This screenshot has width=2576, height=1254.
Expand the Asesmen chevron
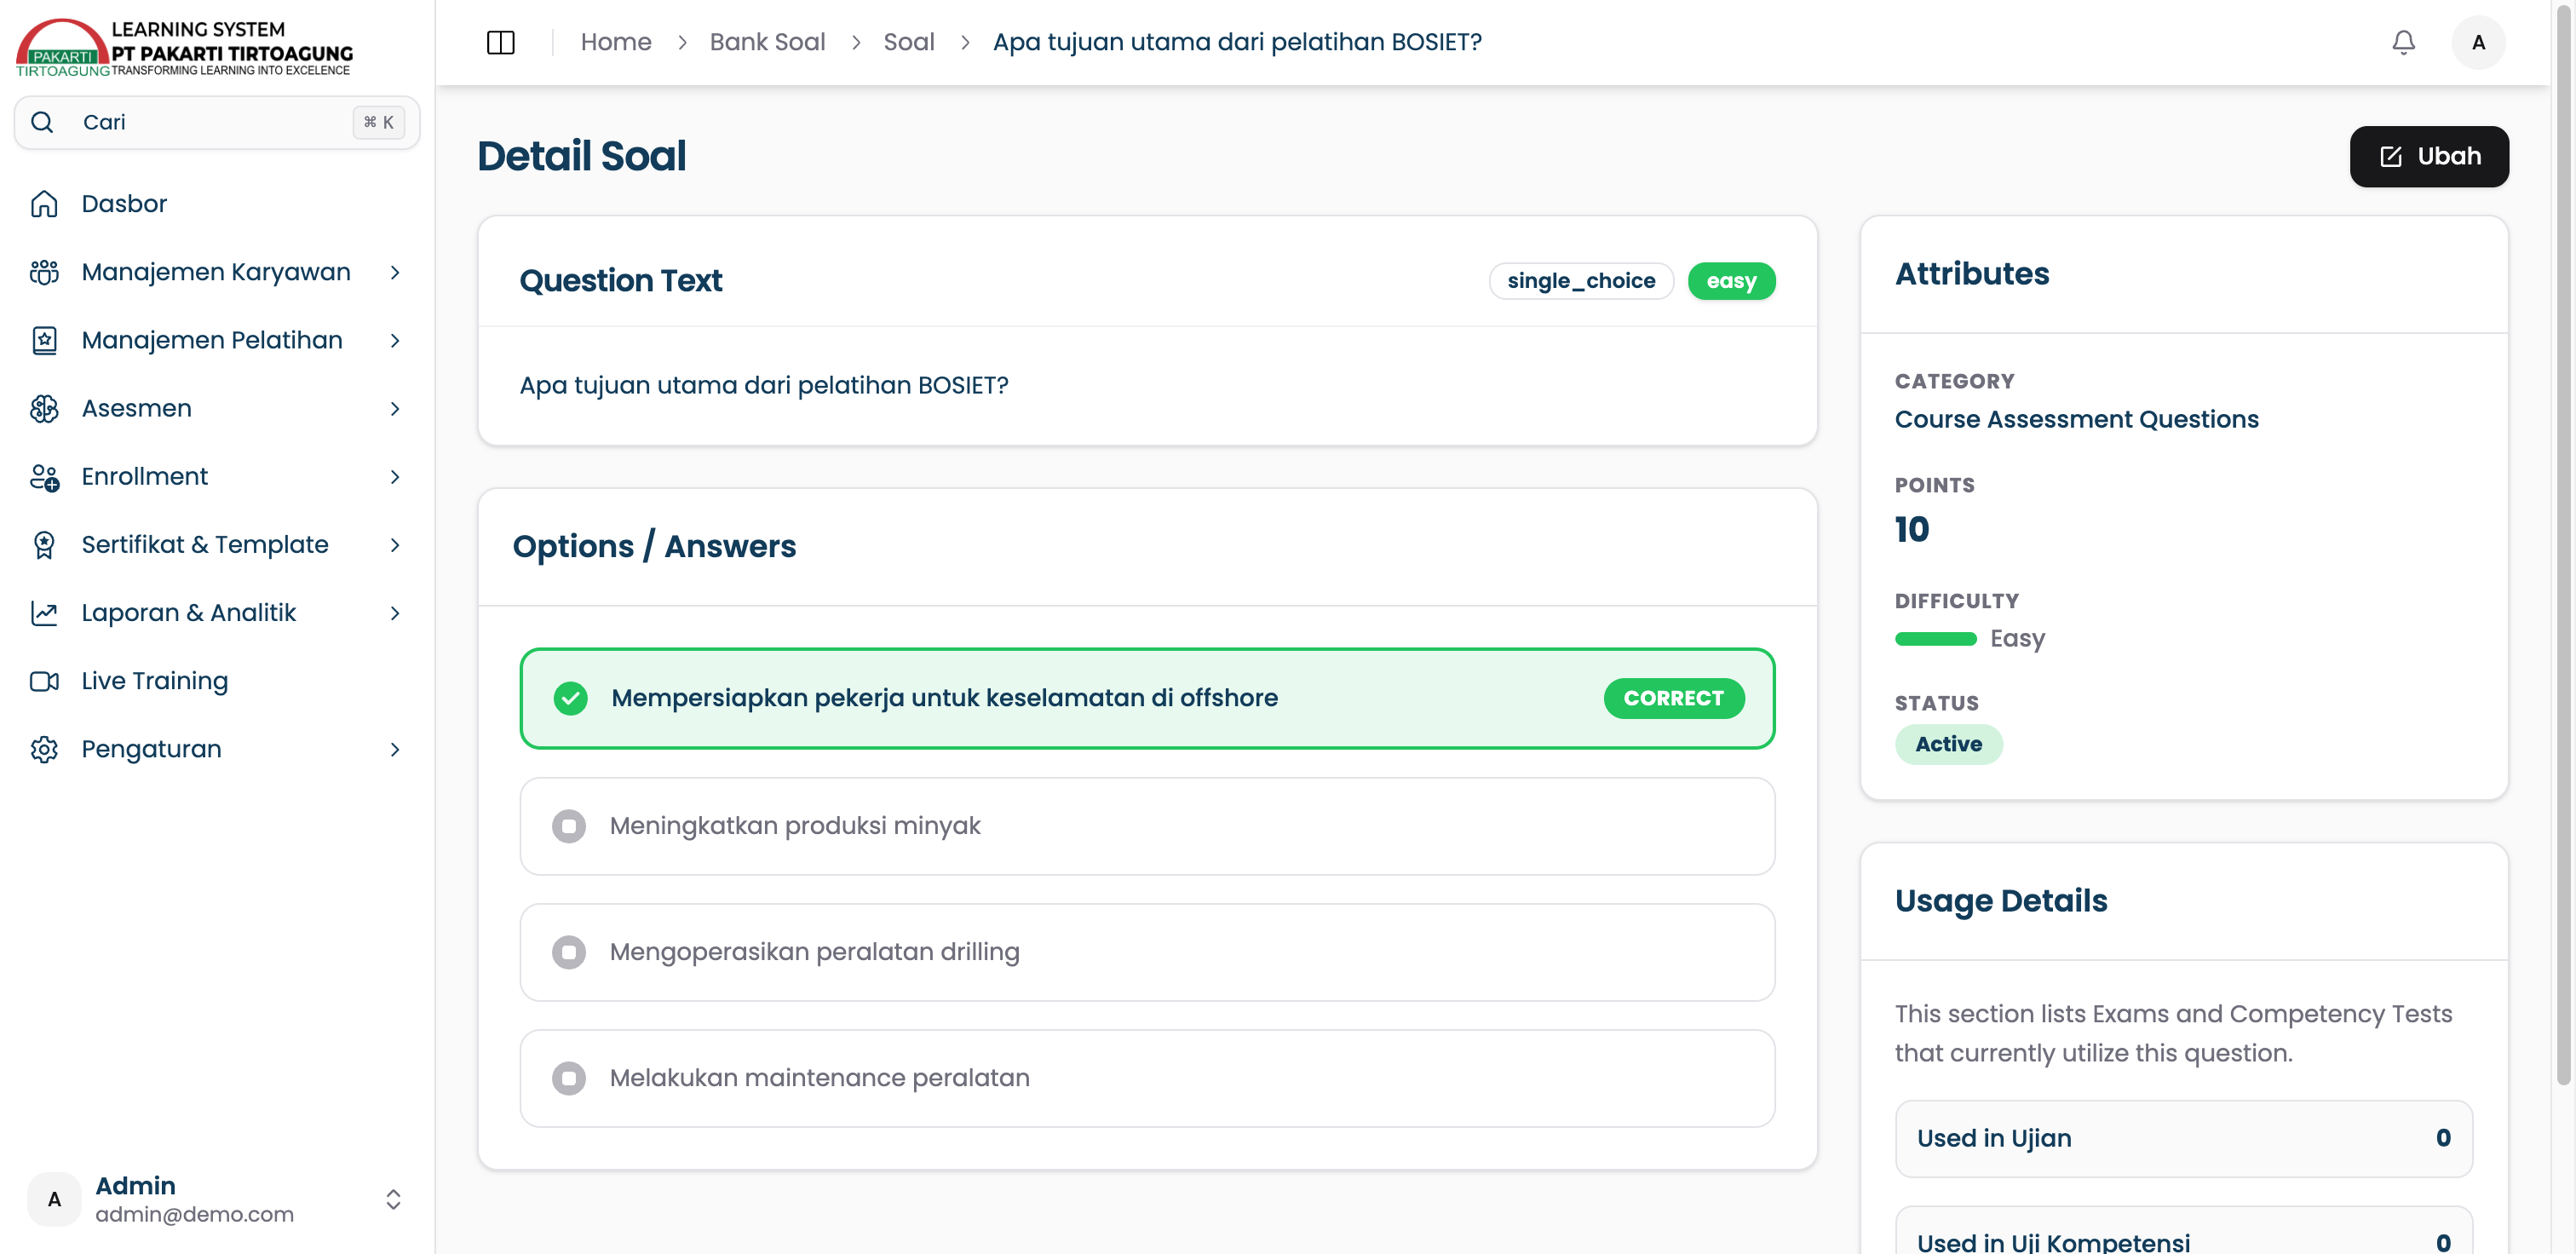(x=395, y=408)
